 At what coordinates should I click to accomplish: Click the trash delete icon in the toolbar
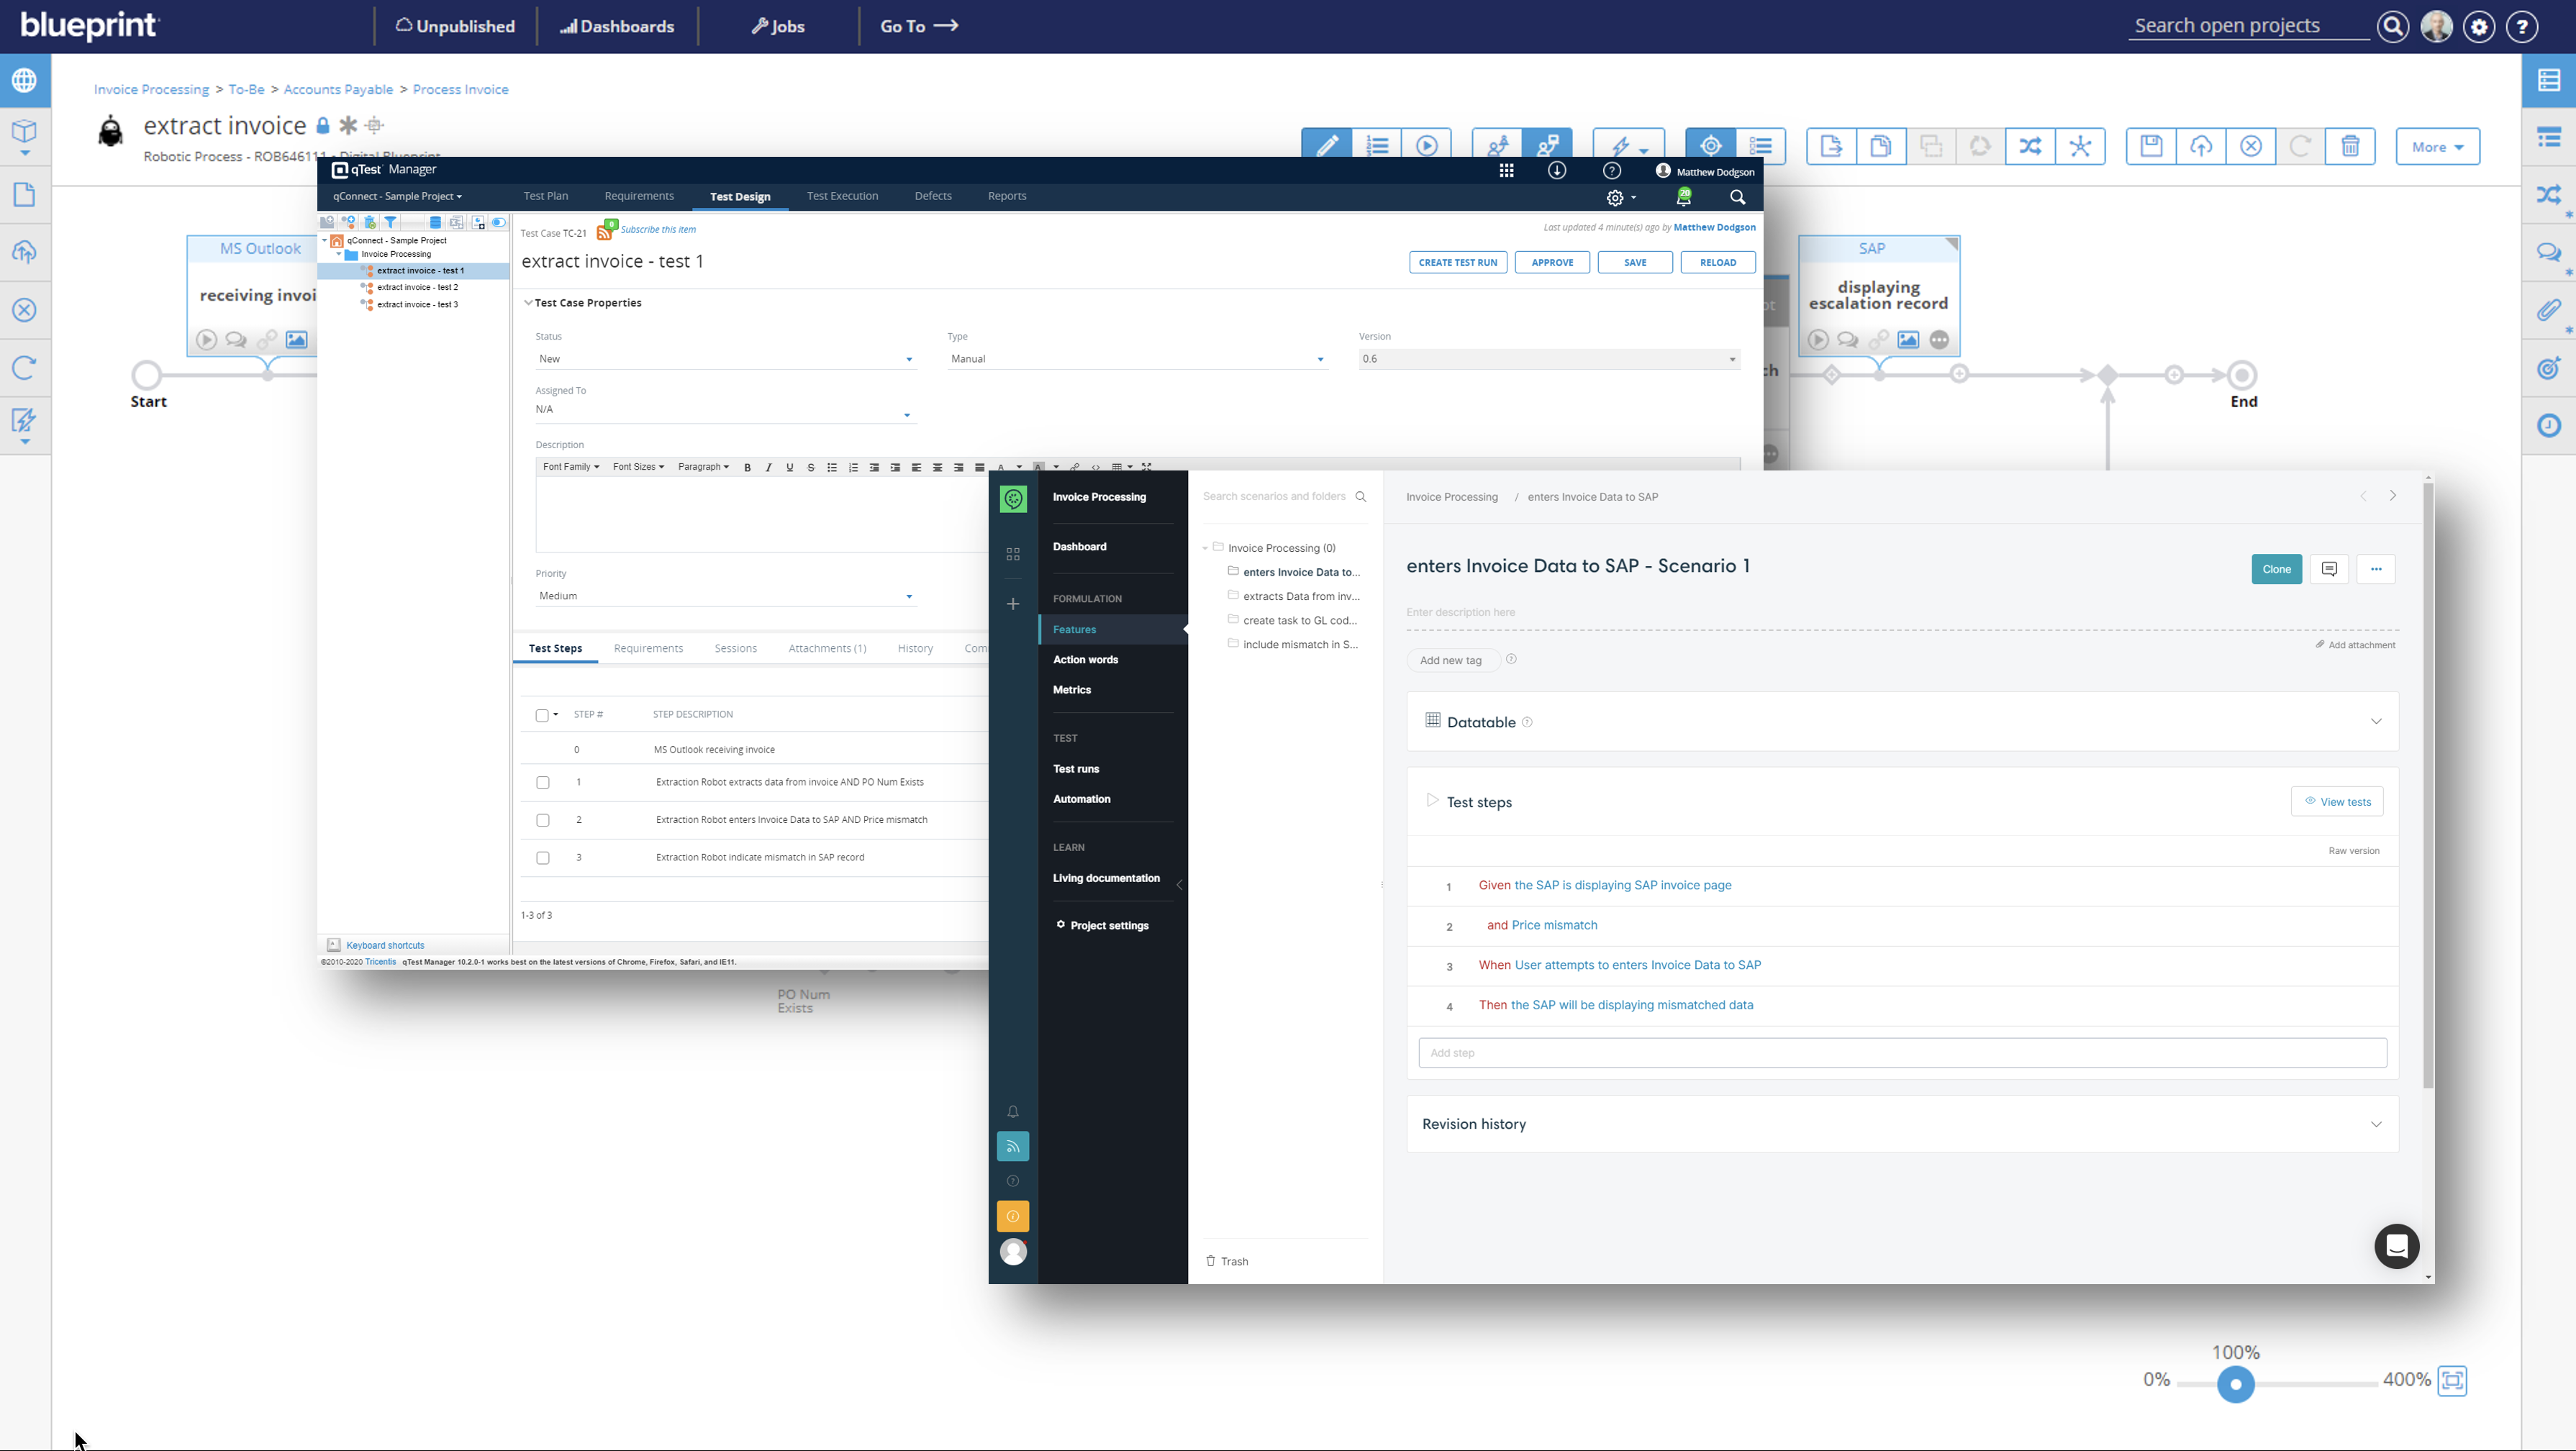[2350, 146]
